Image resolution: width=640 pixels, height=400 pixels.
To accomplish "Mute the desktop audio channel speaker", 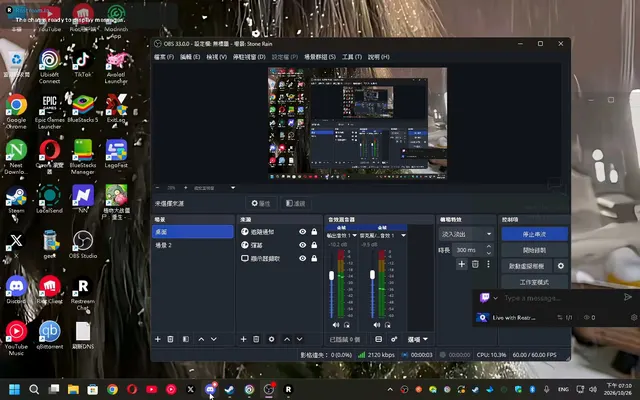I will [x=336, y=325].
